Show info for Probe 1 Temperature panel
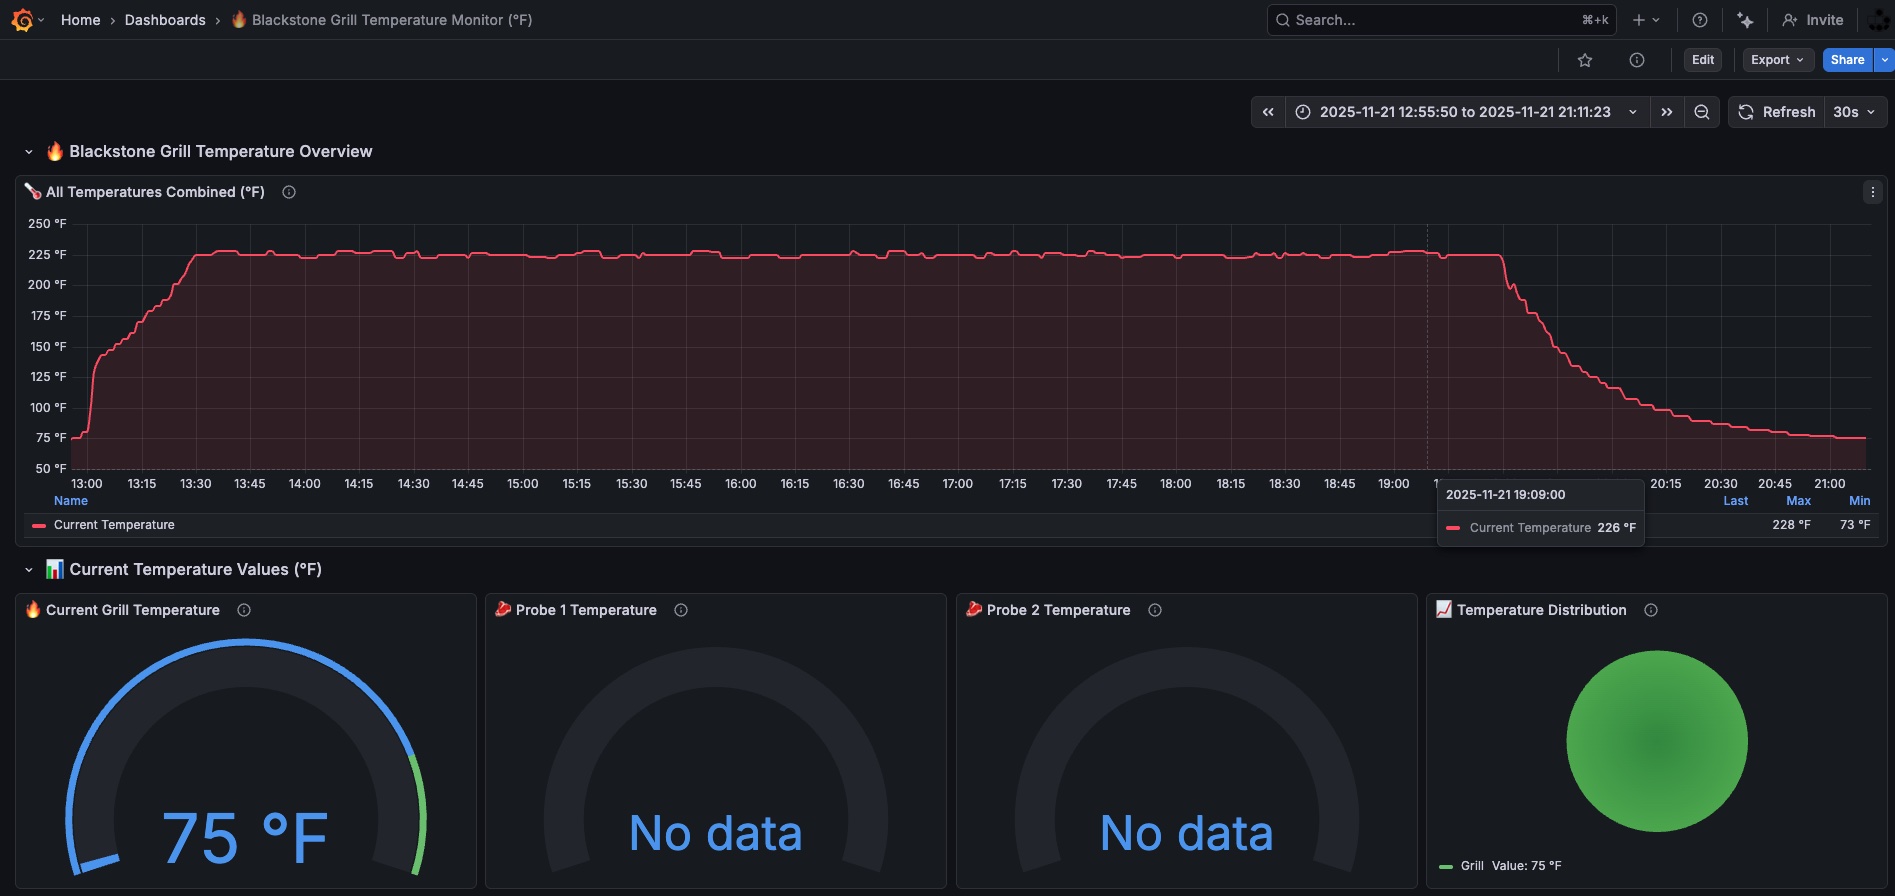This screenshot has height=896, width=1895. pos(681,610)
